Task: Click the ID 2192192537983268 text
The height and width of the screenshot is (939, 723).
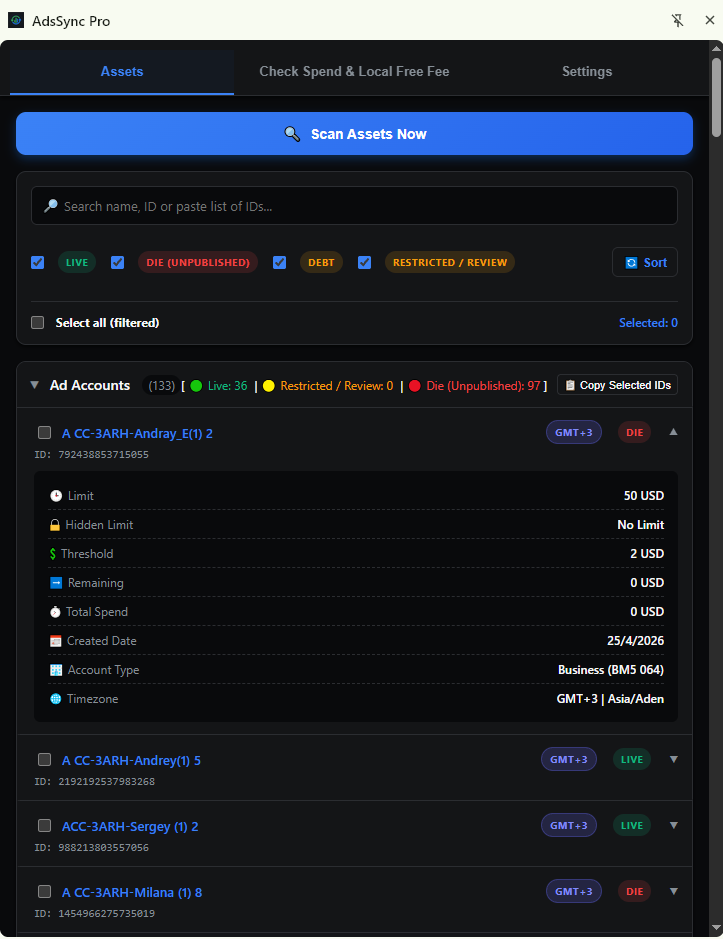Action: coord(95,782)
